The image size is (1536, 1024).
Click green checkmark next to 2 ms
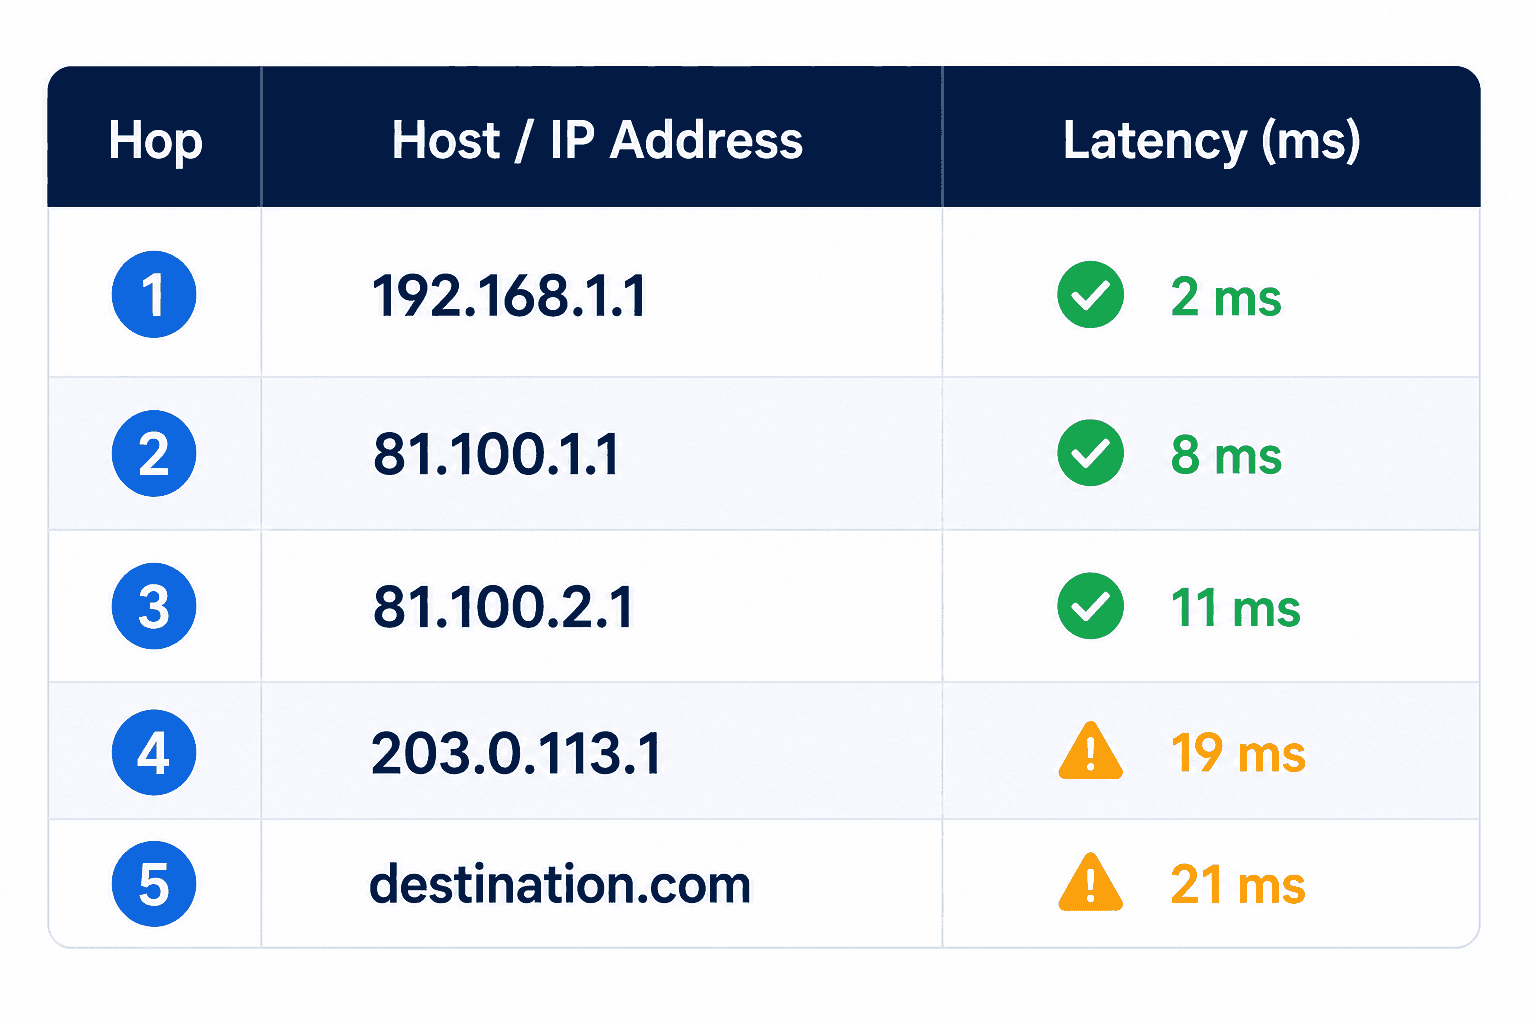(x=1091, y=295)
